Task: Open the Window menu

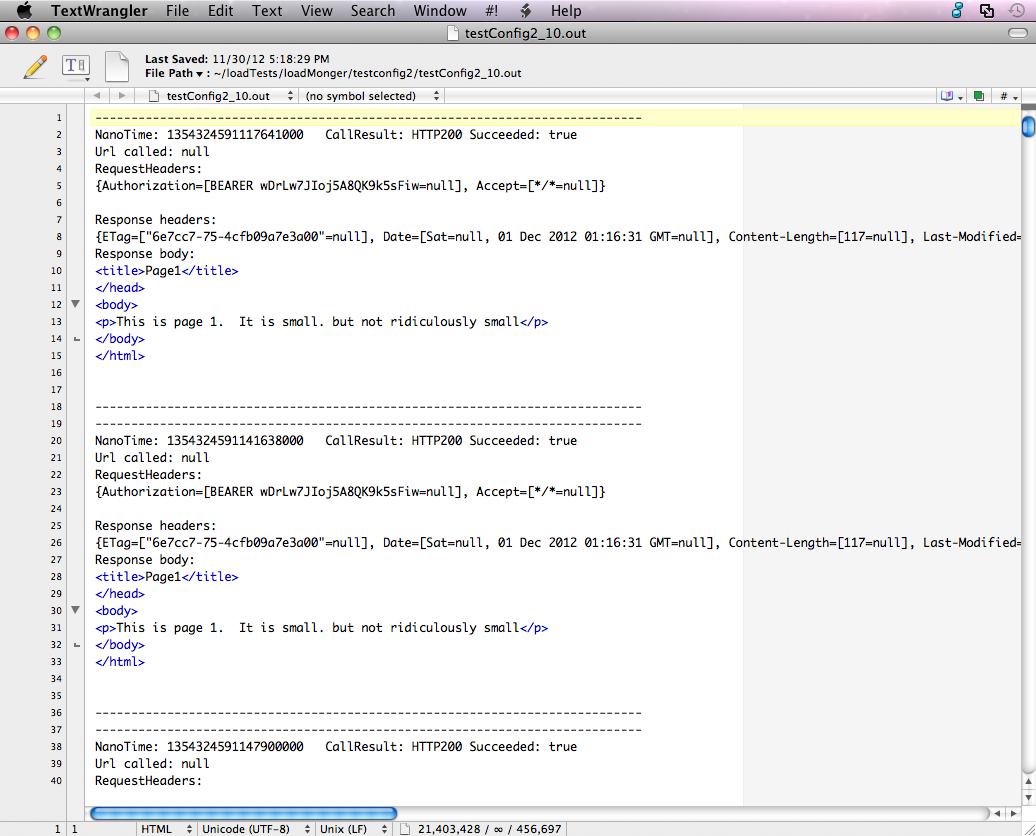Action: tap(440, 11)
